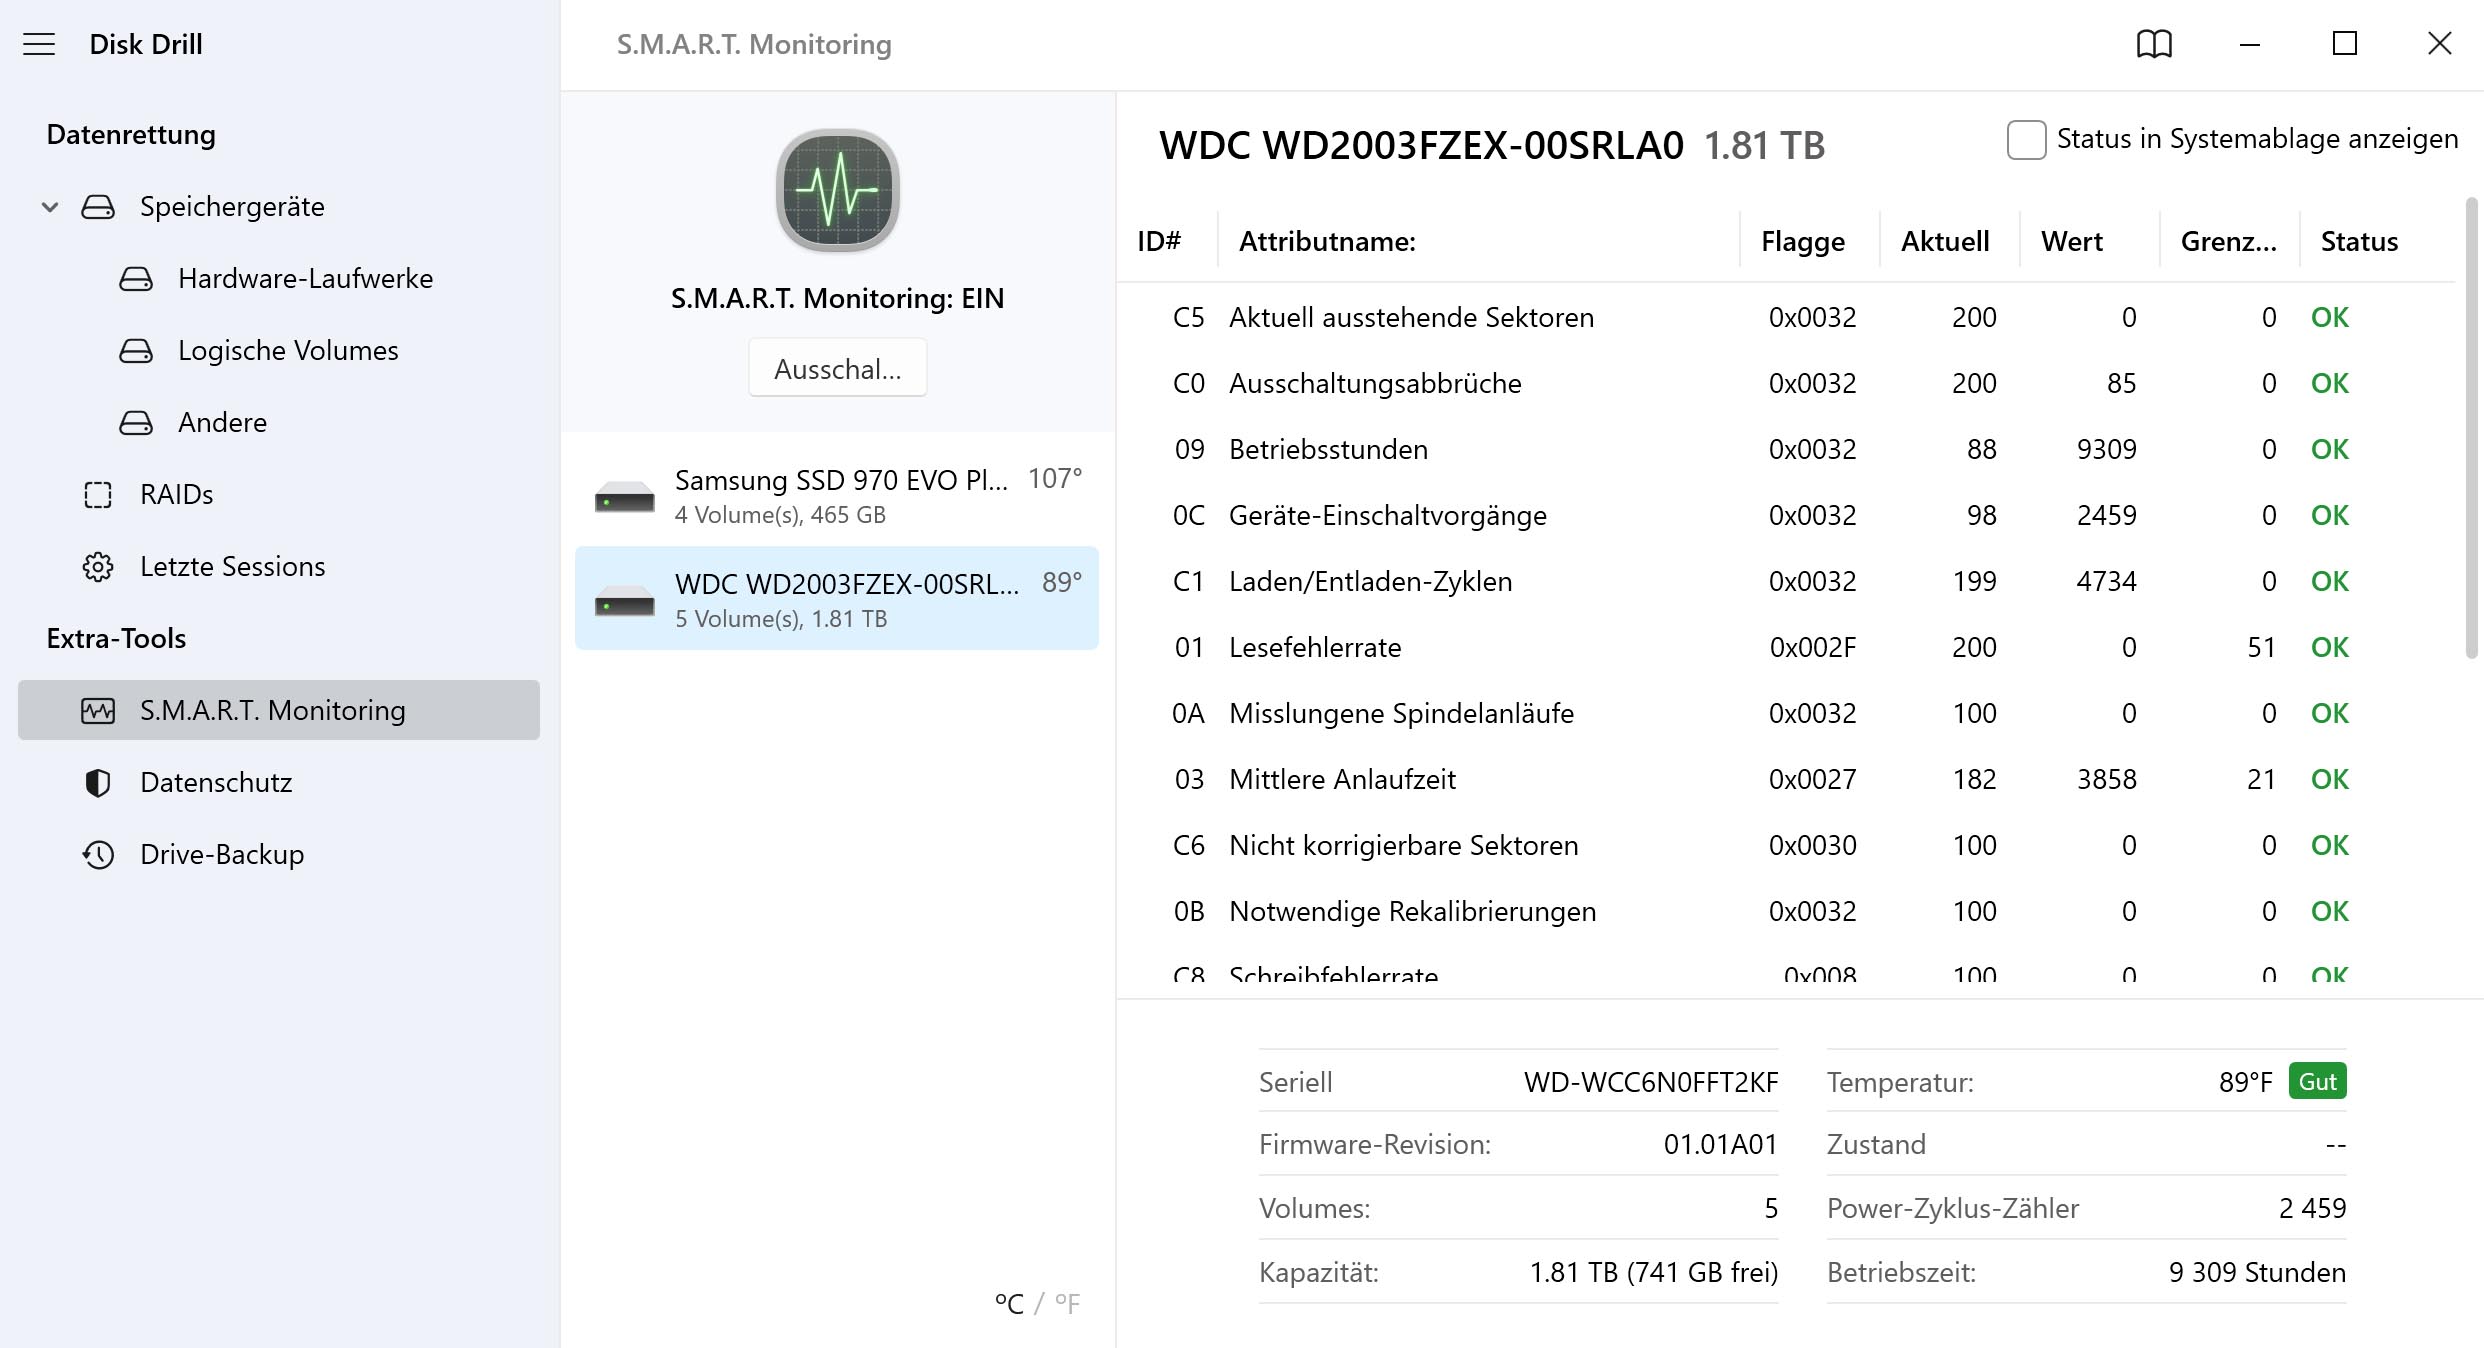Select Samsung SSD 970 EVO drive entry
This screenshot has width=2484, height=1348.
837,496
